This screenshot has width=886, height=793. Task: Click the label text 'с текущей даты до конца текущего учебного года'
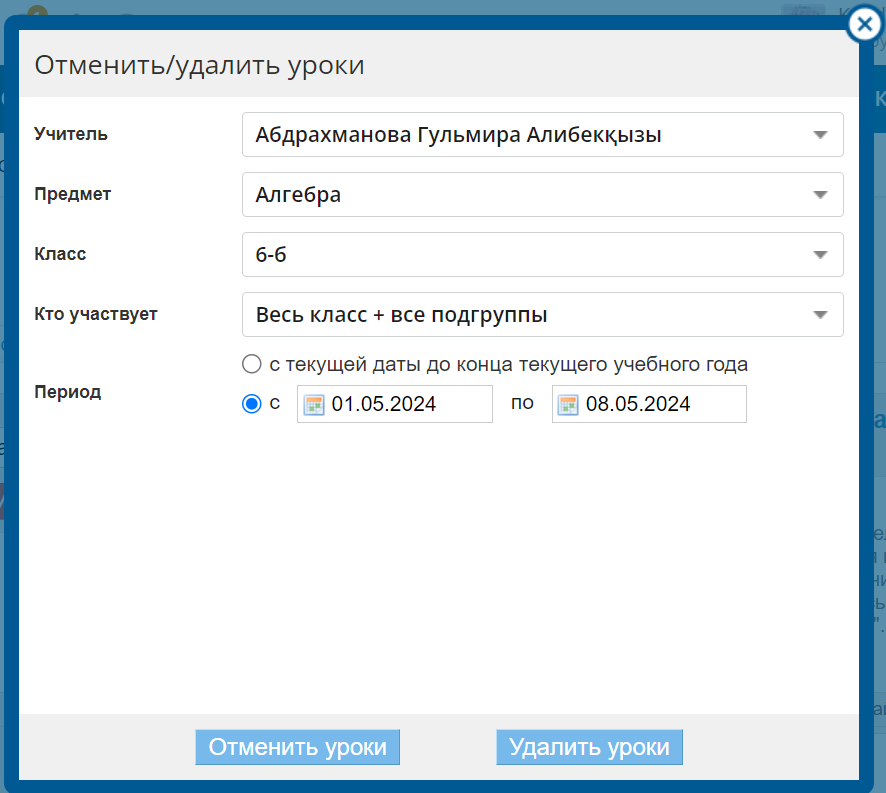508,364
